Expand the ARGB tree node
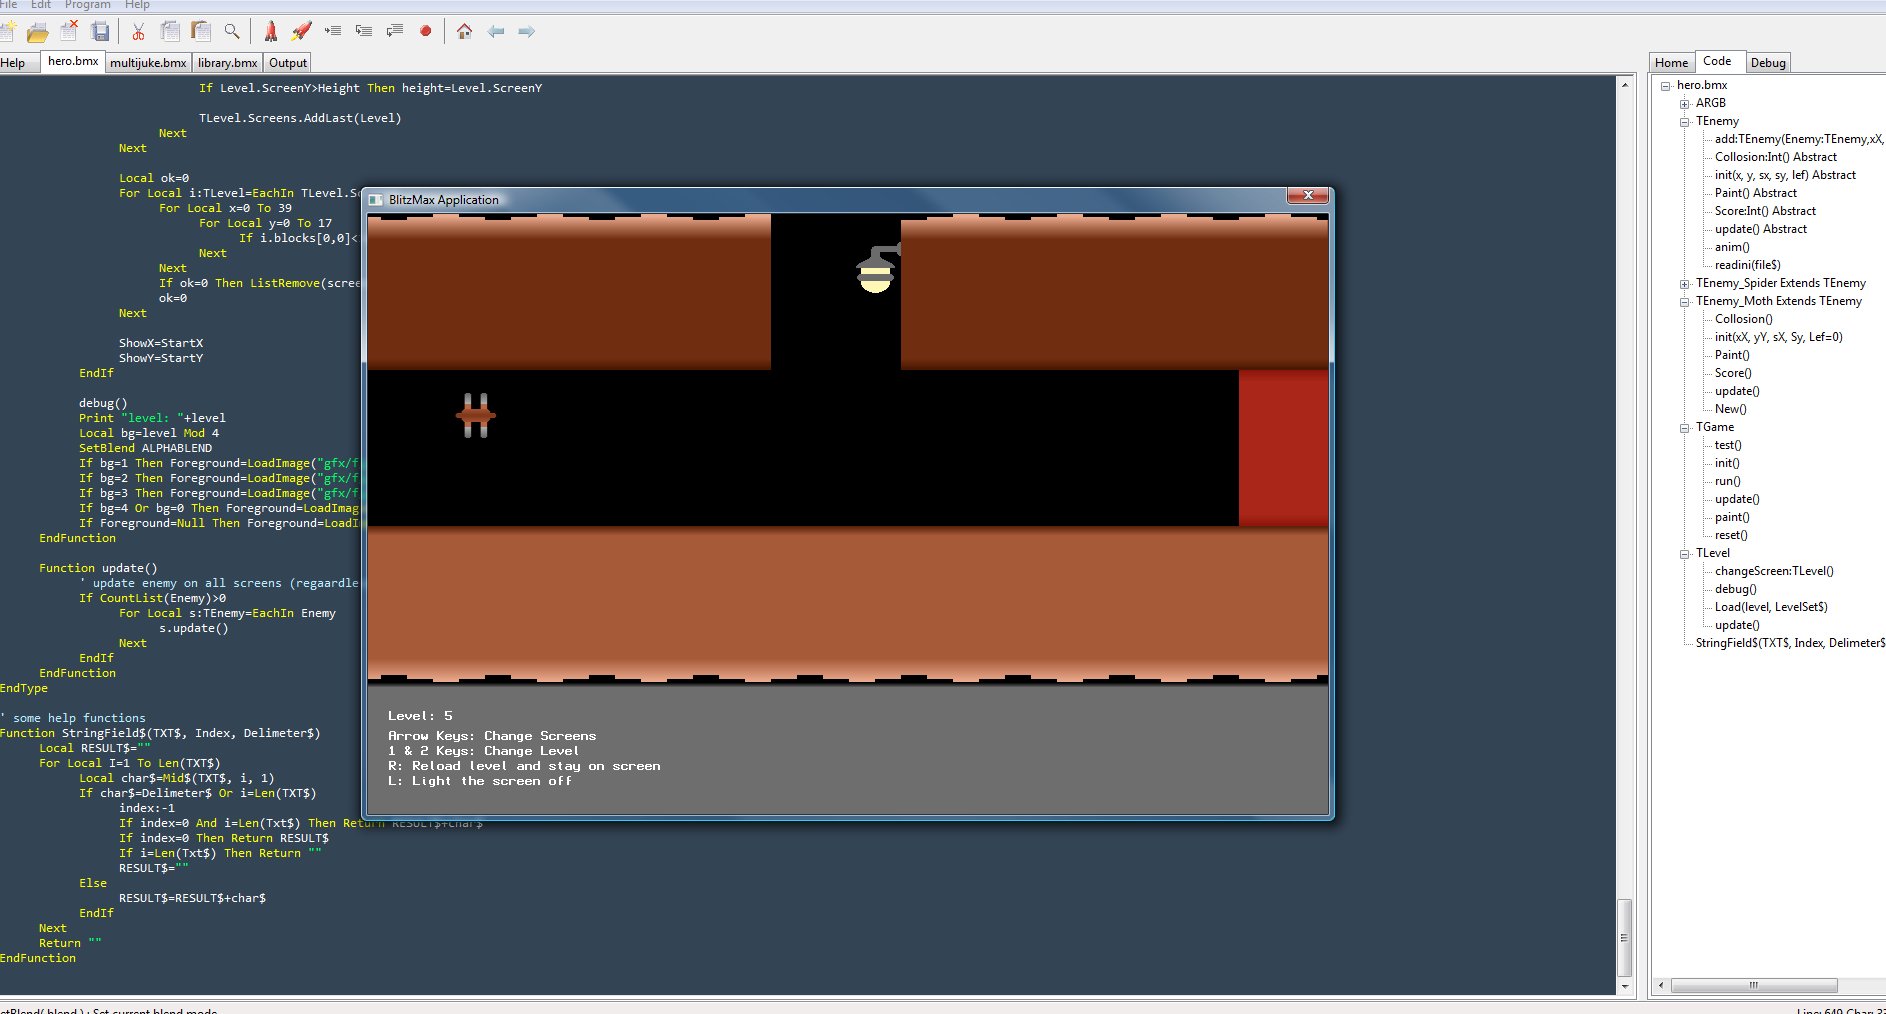 click(x=1685, y=104)
